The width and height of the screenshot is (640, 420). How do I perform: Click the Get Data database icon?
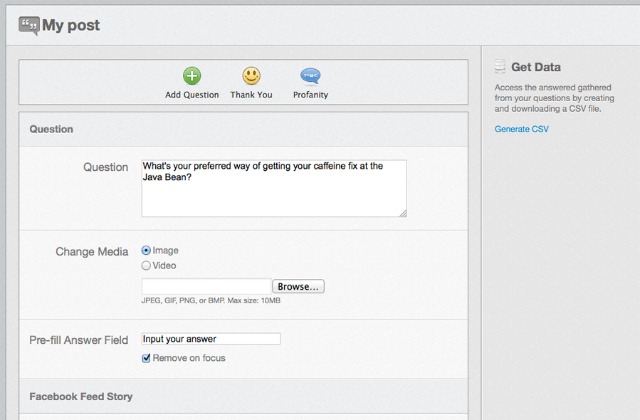[x=500, y=67]
